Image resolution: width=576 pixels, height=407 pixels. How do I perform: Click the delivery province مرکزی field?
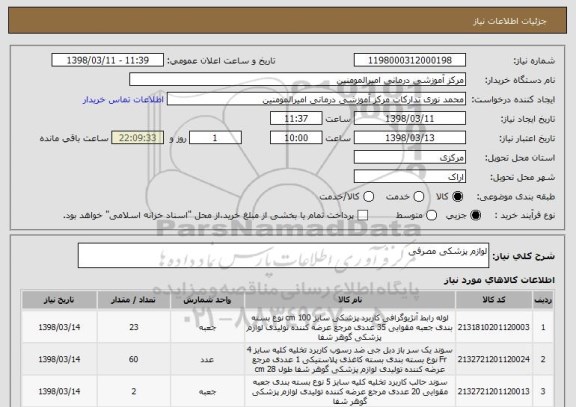[x=410, y=157]
